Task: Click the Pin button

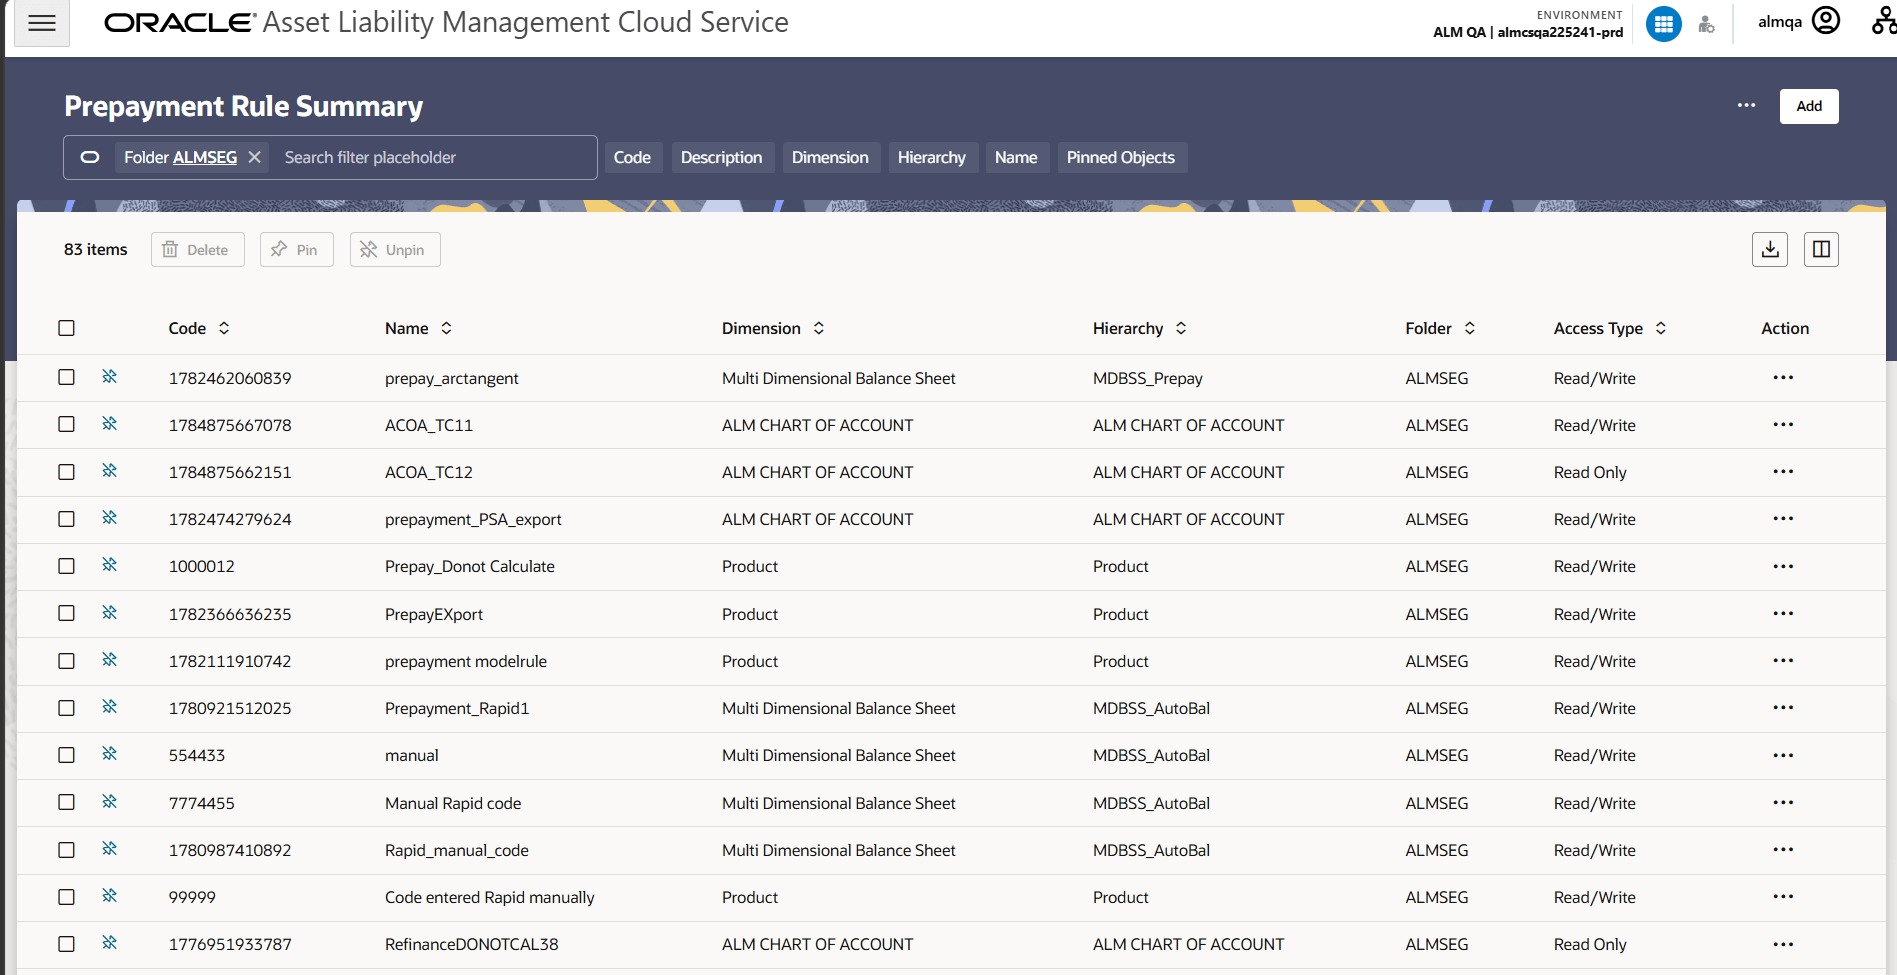Action: (x=296, y=250)
